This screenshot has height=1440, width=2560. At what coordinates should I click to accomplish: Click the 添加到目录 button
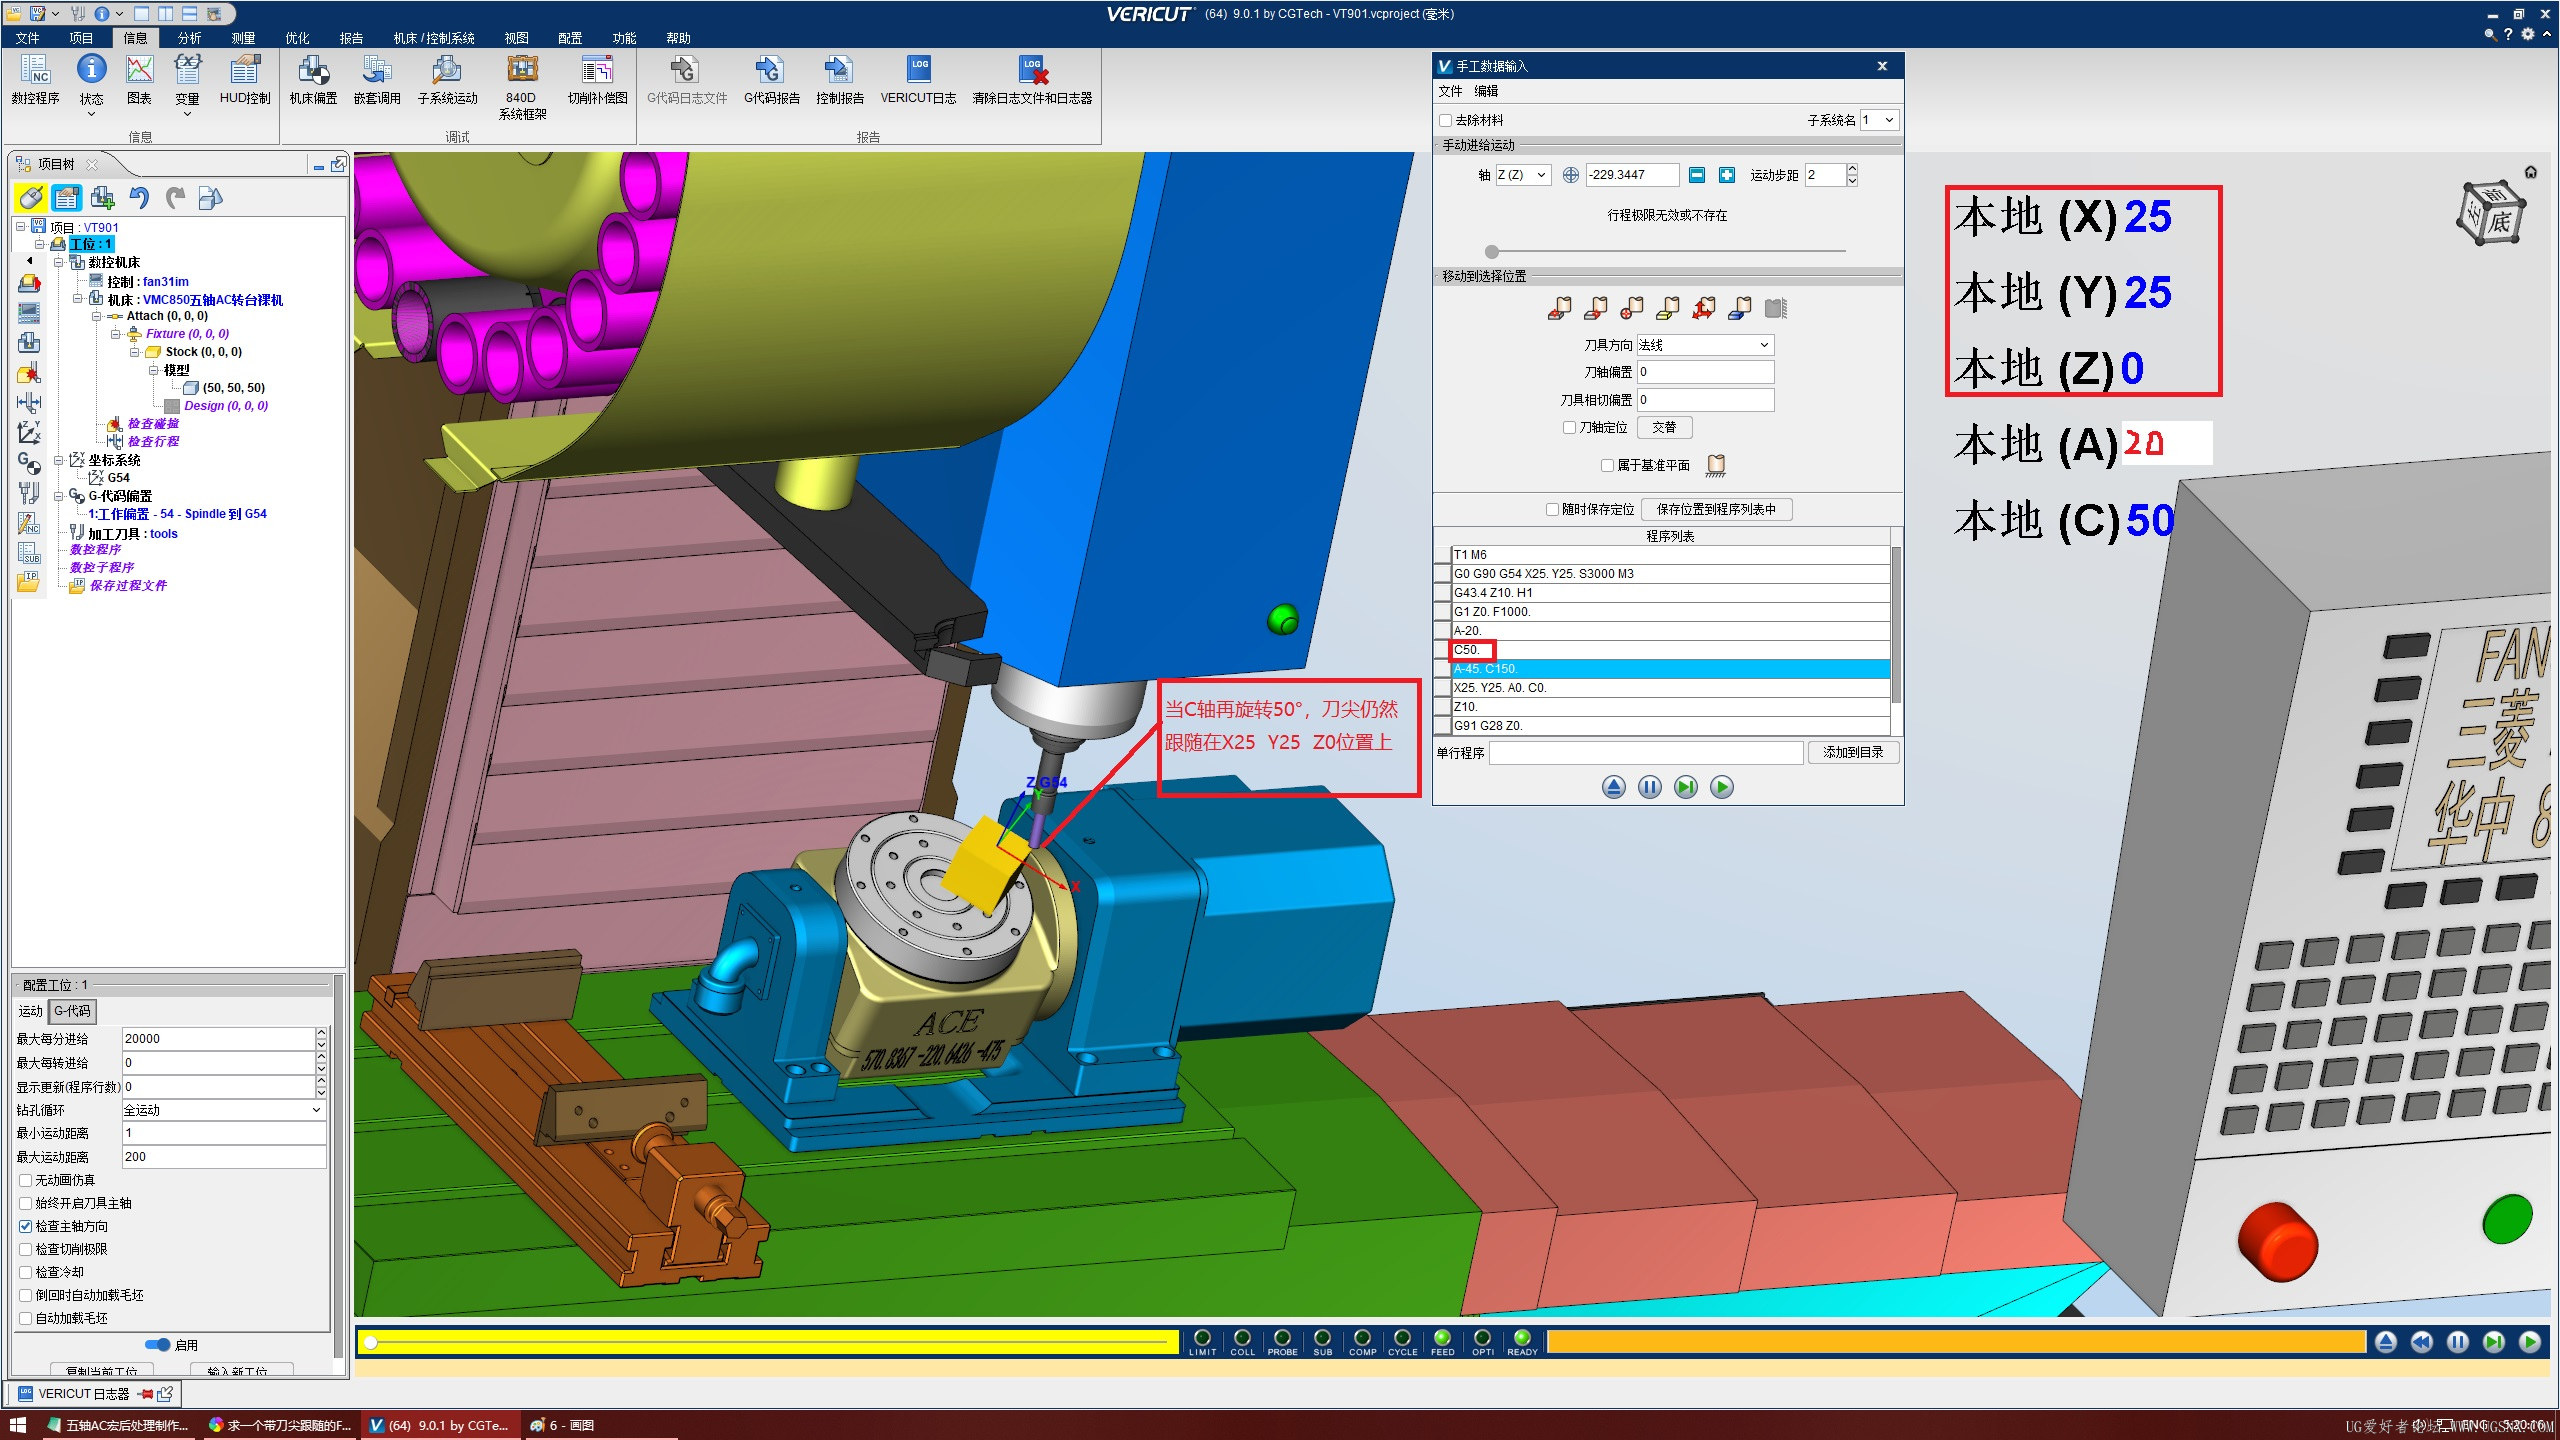(x=1852, y=752)
